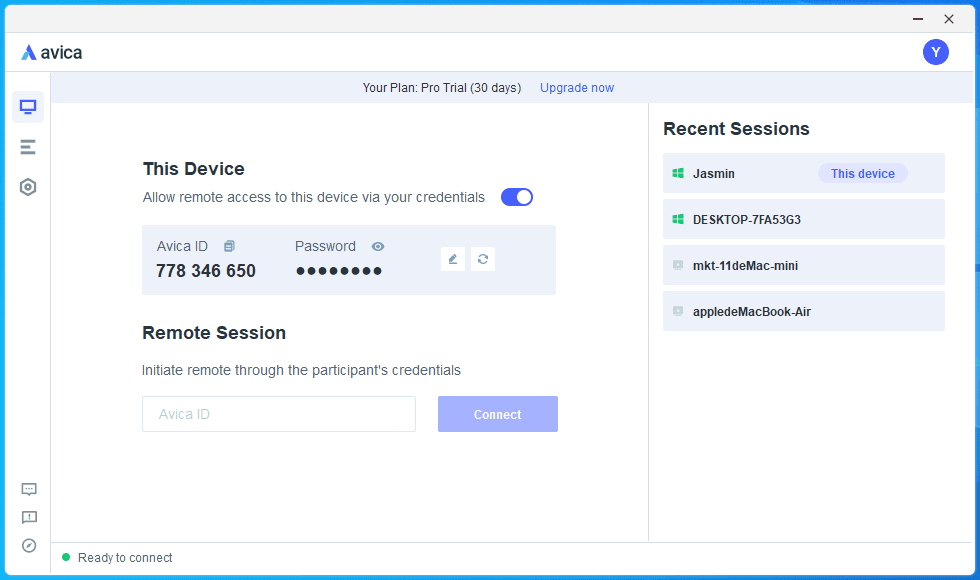Open the remote desktop sidebar tab
980x580 pixels.
(x=28, y=107)
